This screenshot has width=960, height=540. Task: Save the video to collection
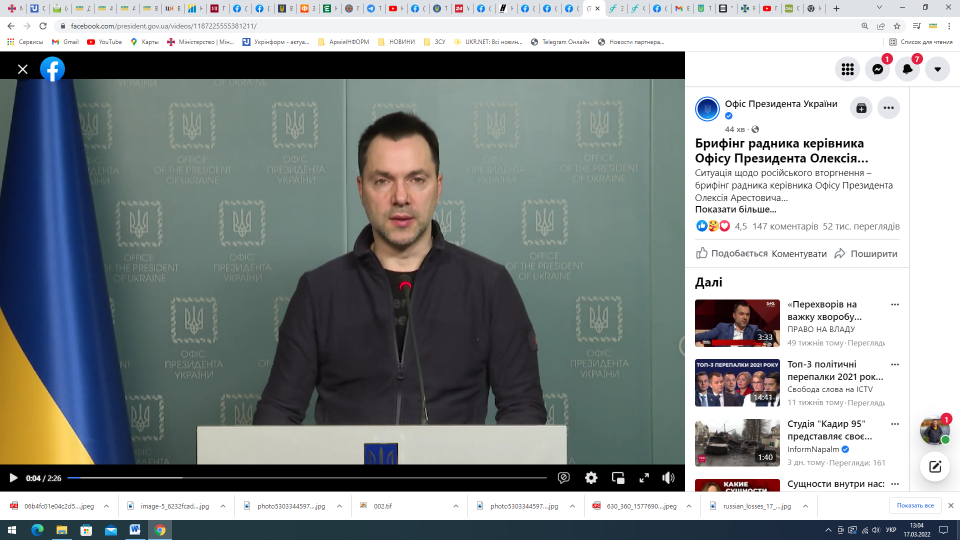[860, 108]
